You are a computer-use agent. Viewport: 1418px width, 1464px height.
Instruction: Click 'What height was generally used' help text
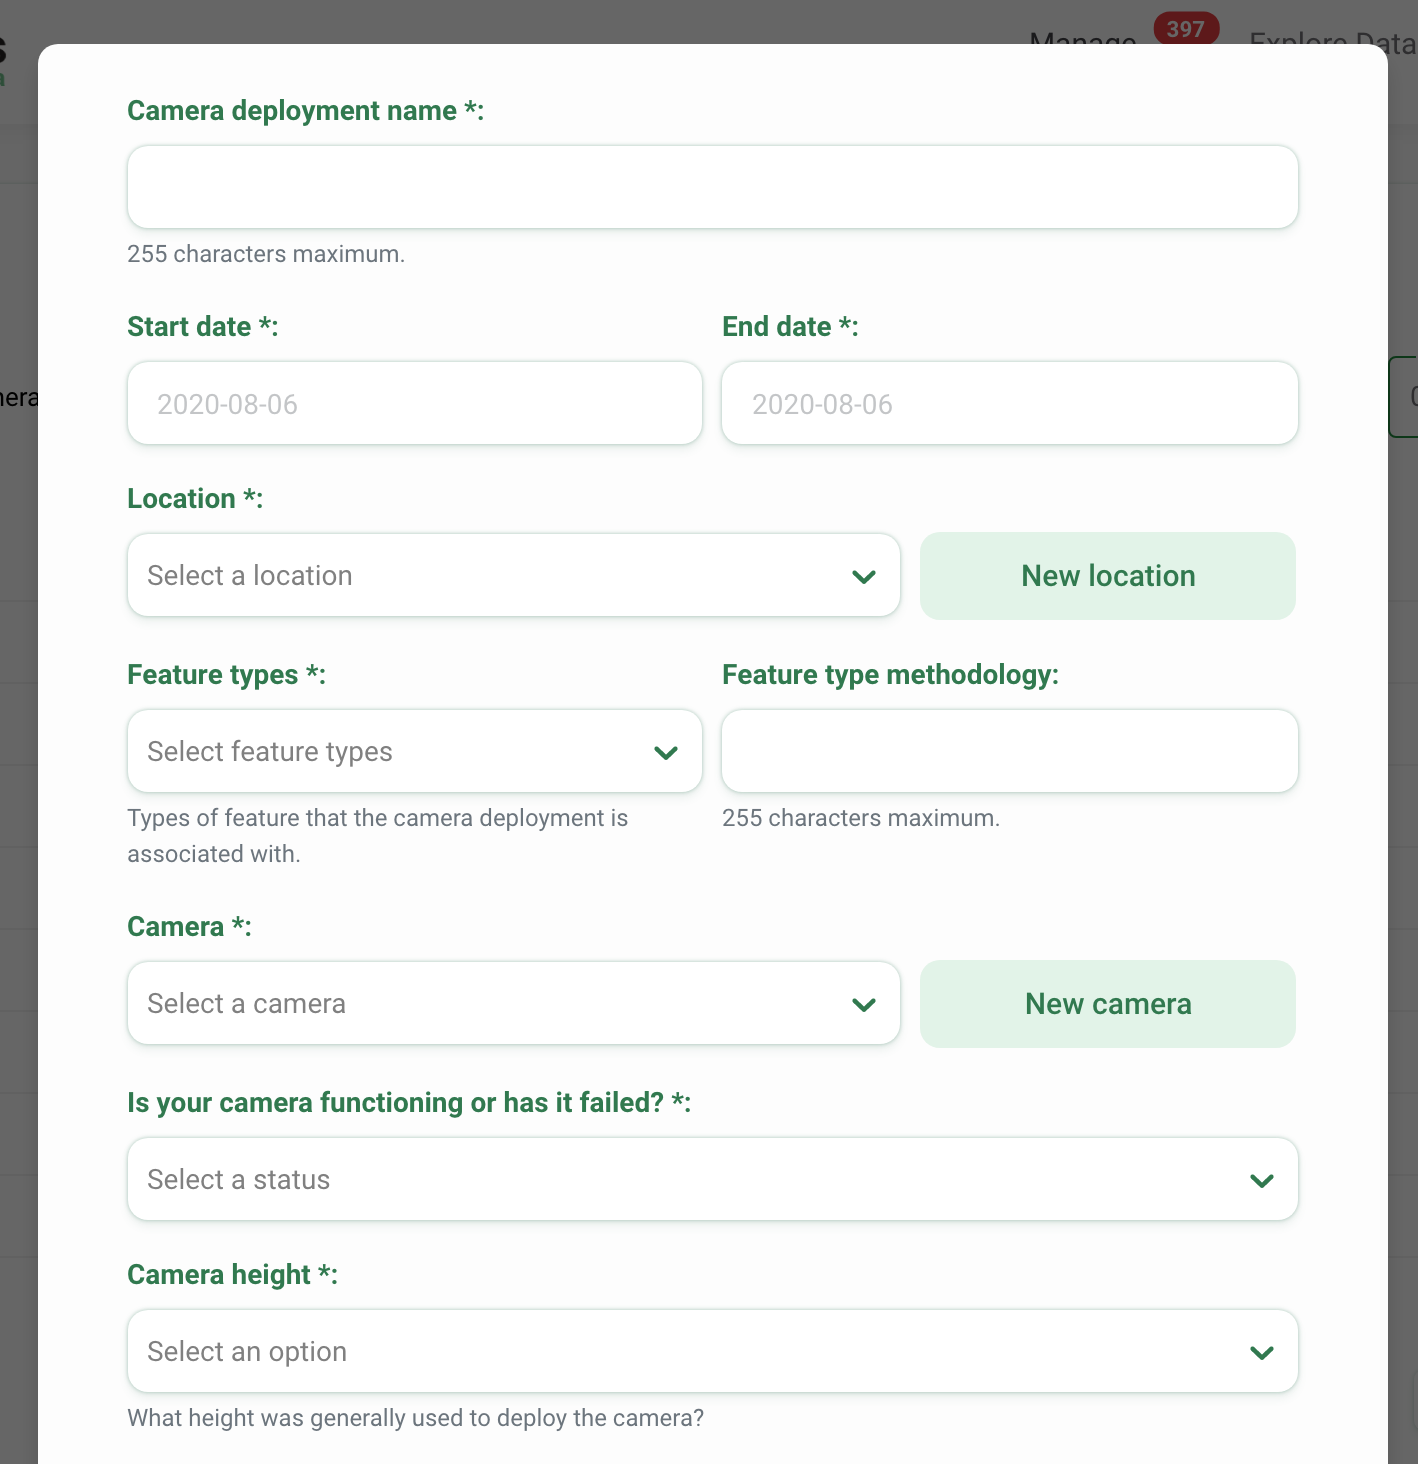click(x=416, y=1418)
